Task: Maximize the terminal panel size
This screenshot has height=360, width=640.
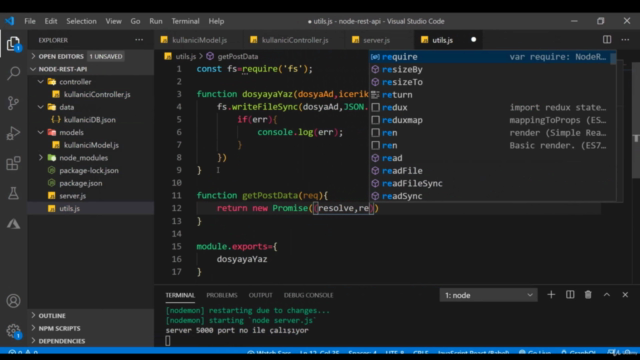Action: pos(607,295)
